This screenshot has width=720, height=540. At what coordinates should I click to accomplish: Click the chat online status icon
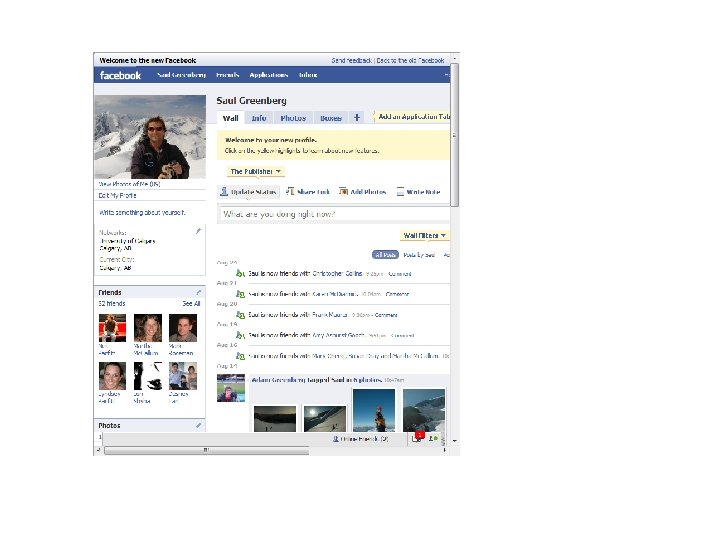[433, 439]
